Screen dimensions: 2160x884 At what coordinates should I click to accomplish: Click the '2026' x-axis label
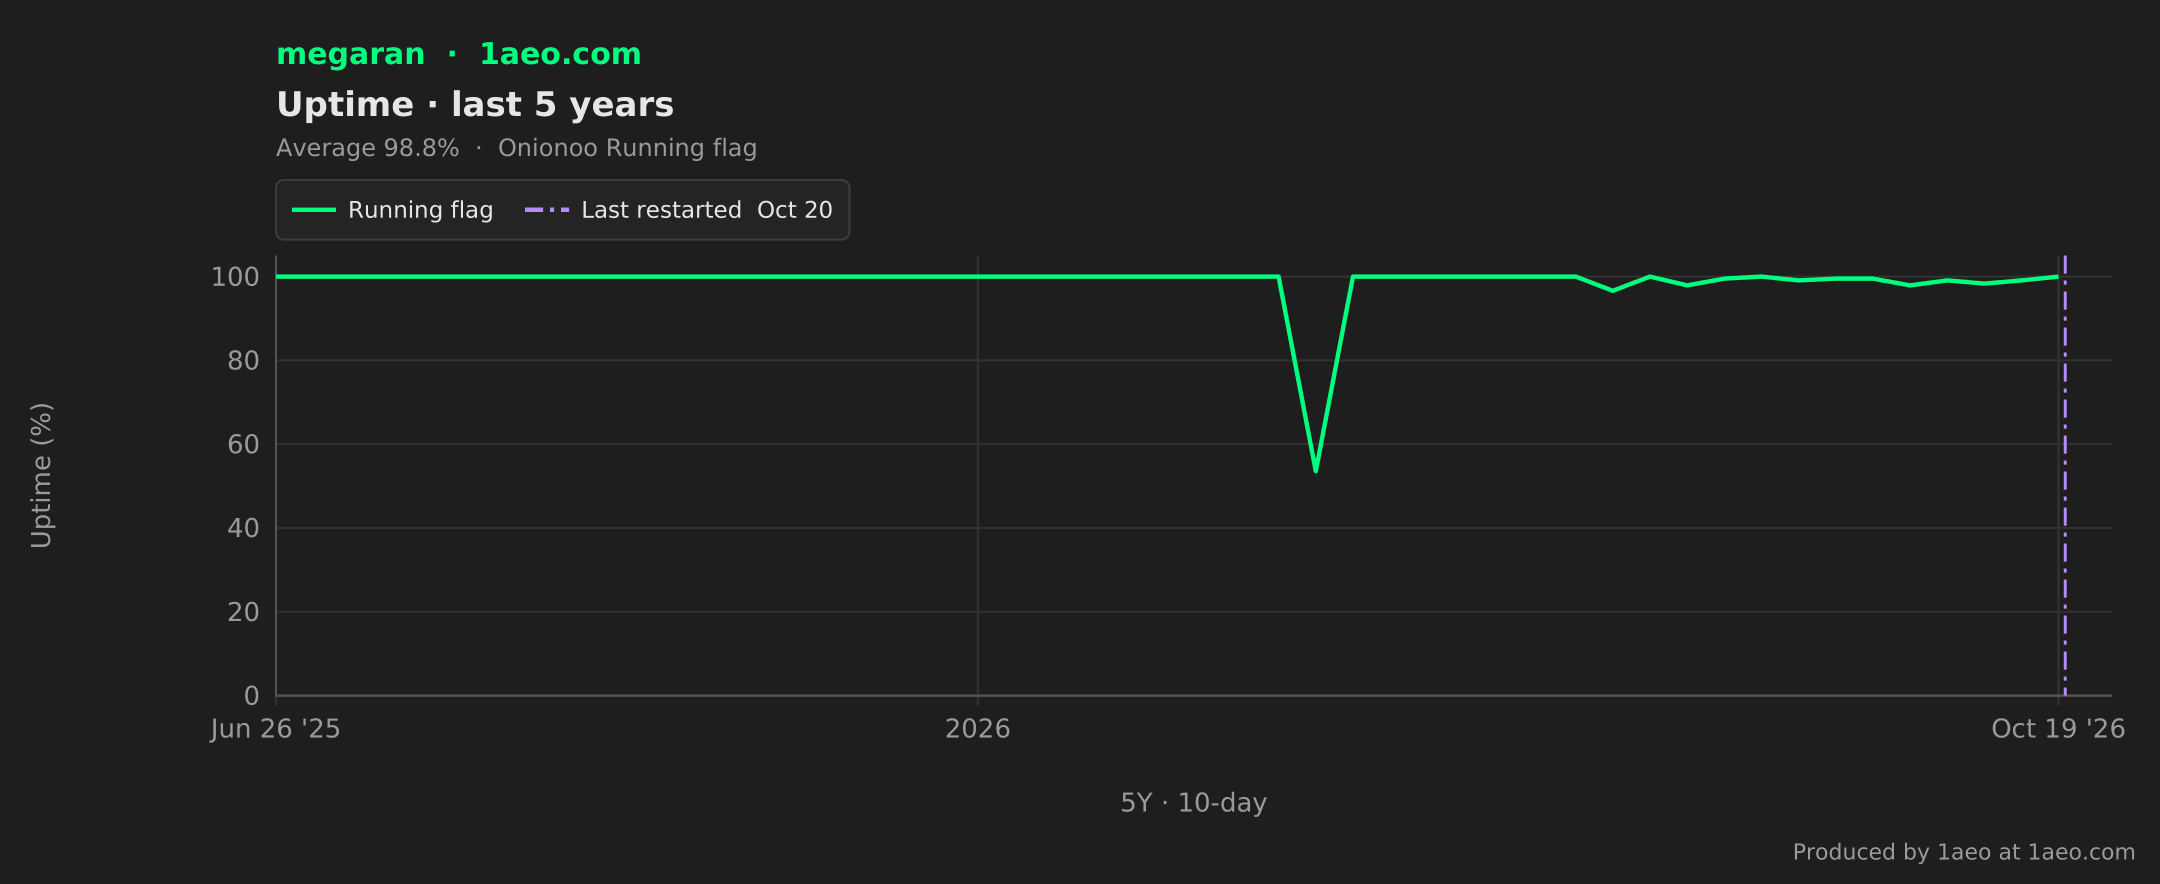977,729
